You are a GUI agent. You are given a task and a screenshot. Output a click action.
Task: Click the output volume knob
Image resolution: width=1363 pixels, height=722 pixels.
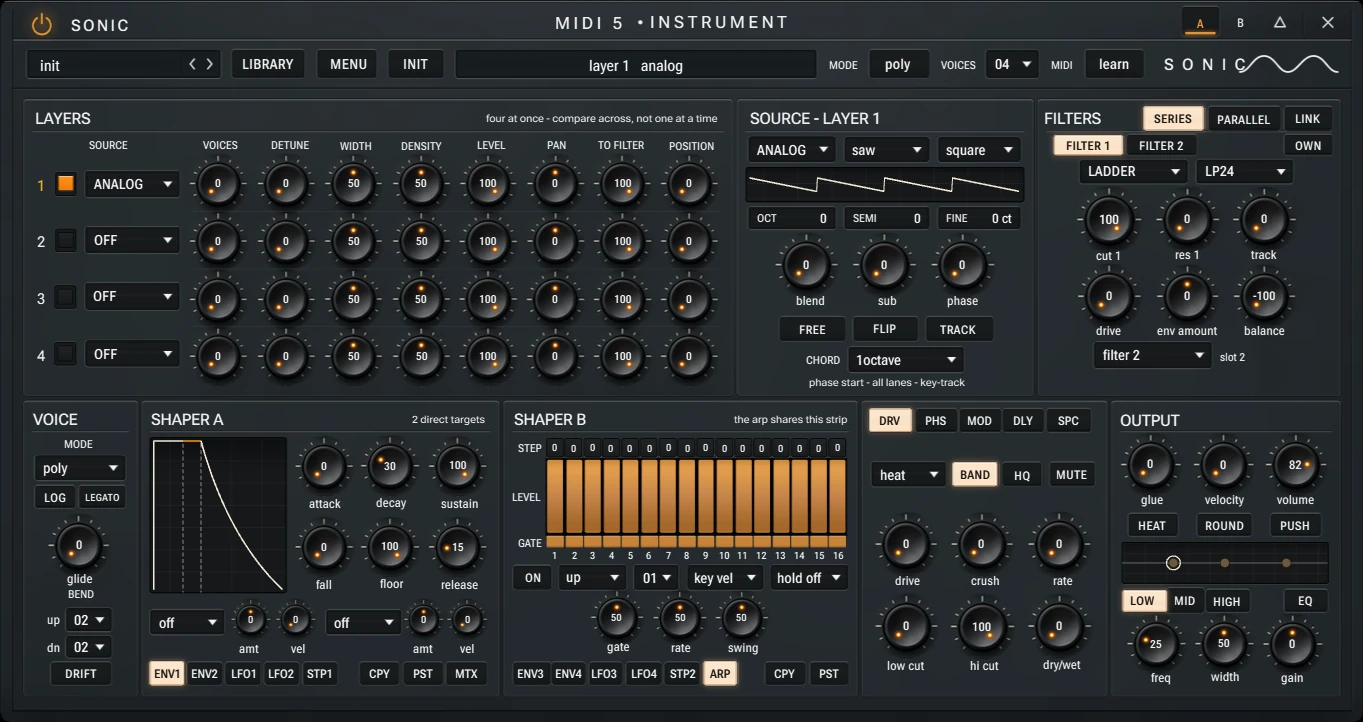(1295, 465)
